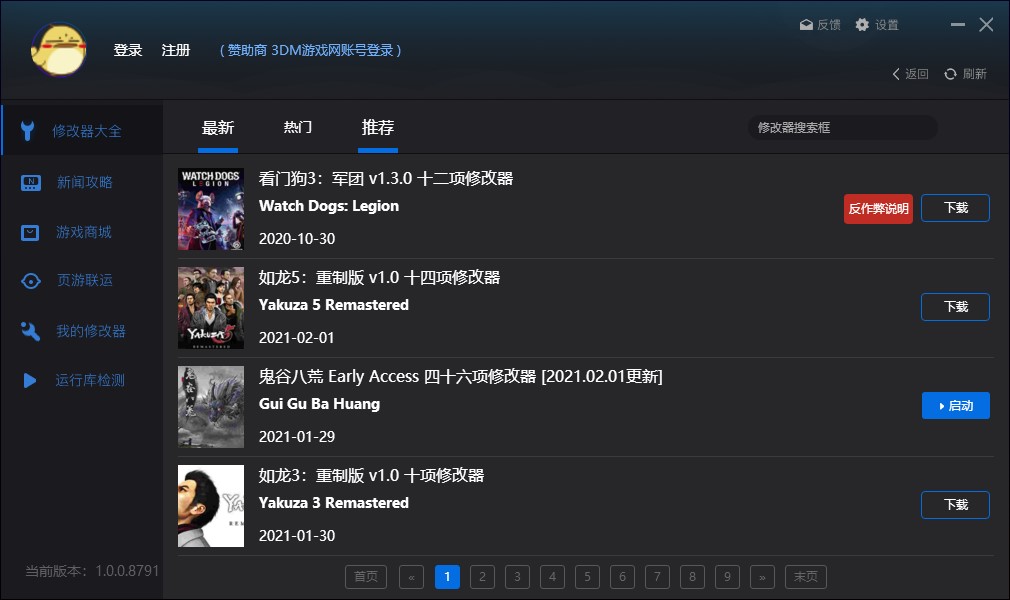
Task: Open the 看门狗3：军团 v1.3.0 trainer title
Action: [386, 179]
